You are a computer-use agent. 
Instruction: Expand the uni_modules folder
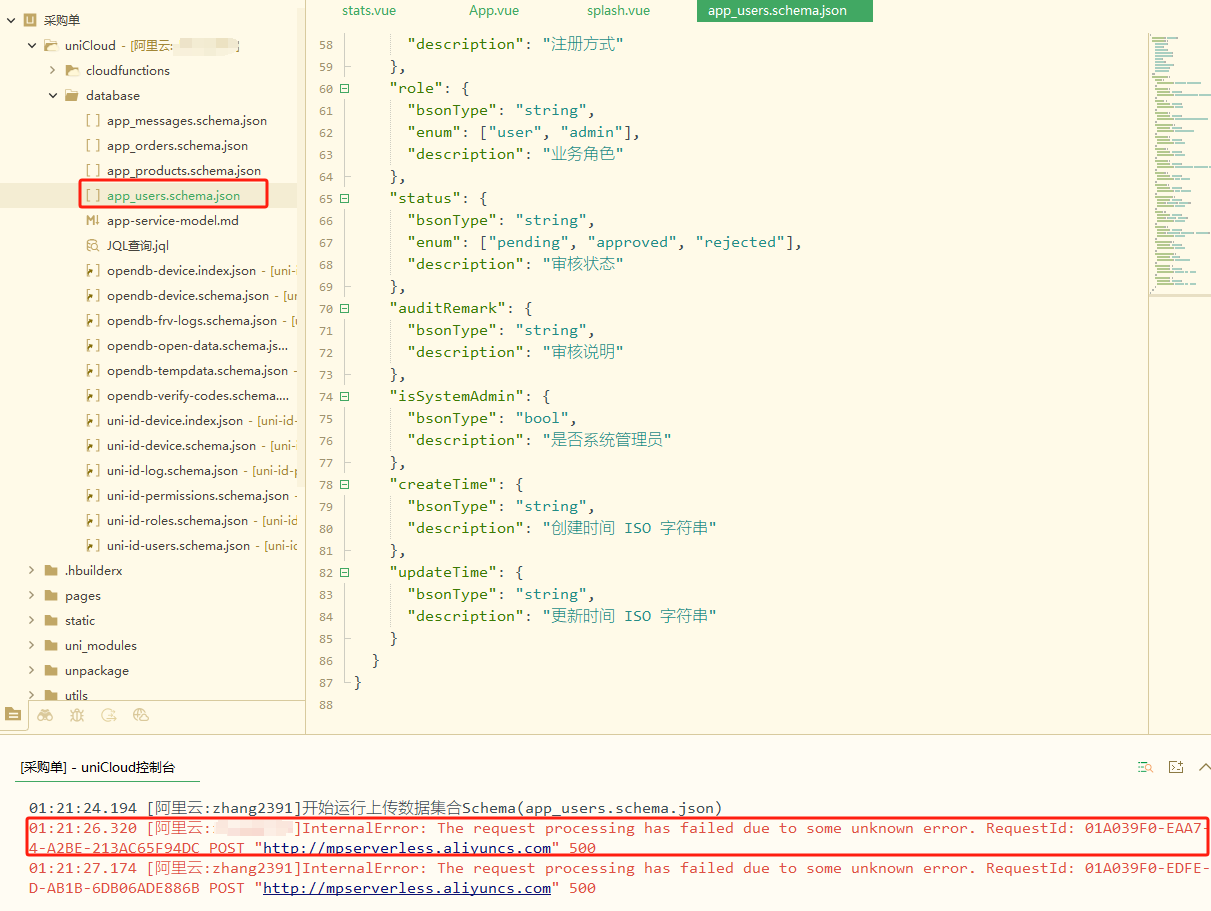(x=32, y=645)
